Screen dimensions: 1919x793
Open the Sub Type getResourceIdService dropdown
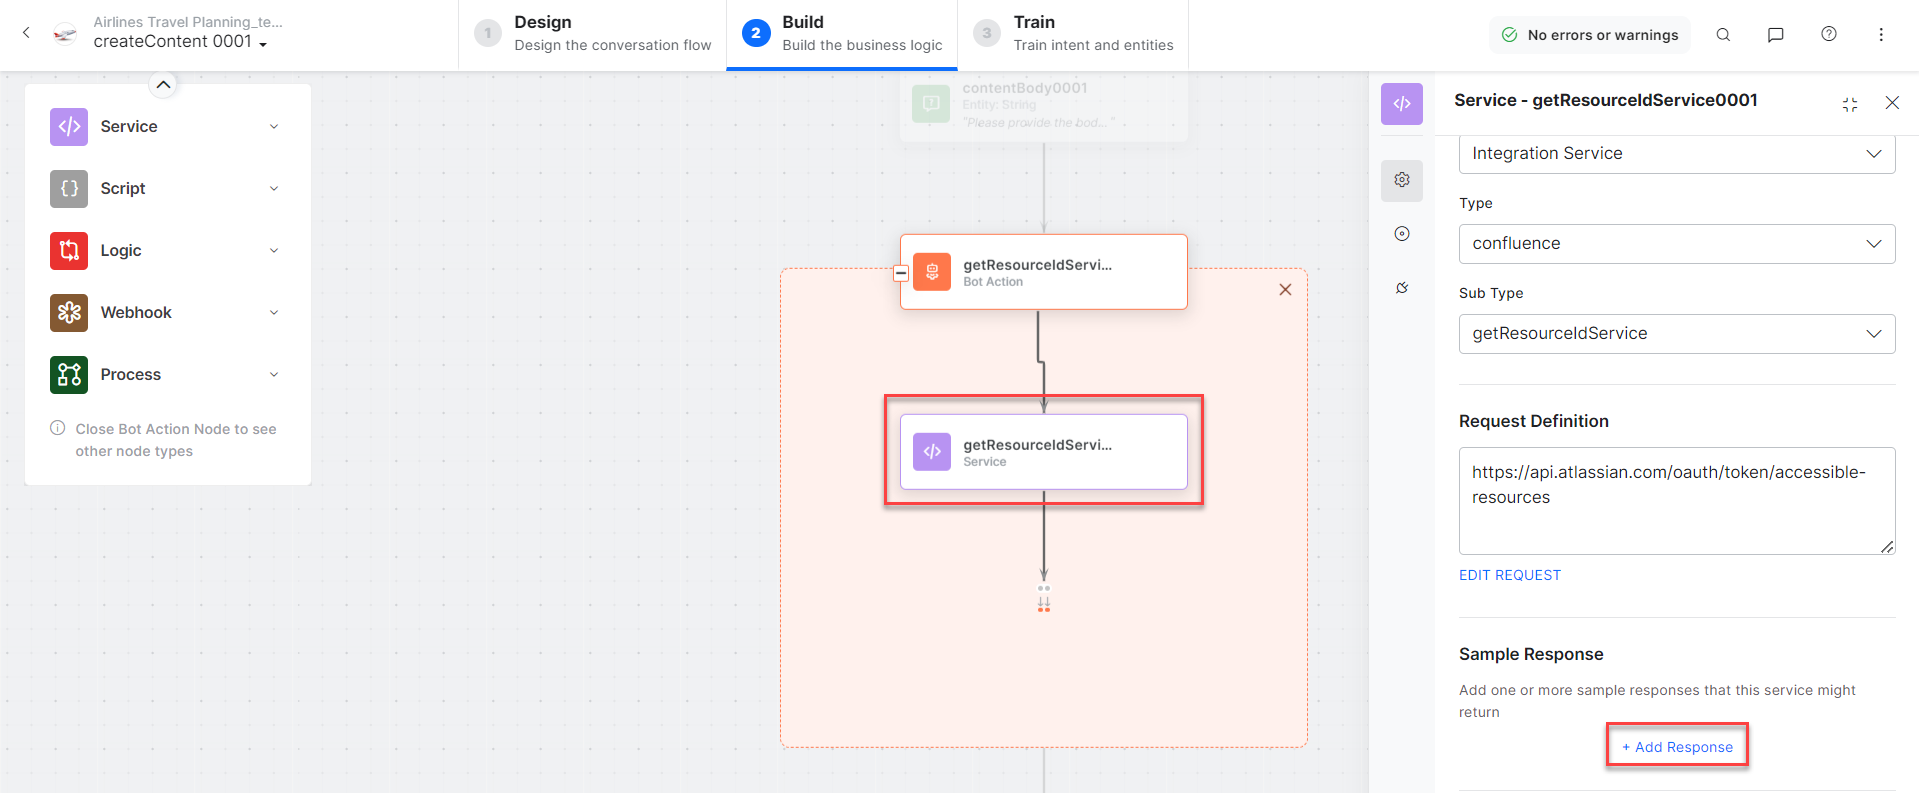(1676, 334)
